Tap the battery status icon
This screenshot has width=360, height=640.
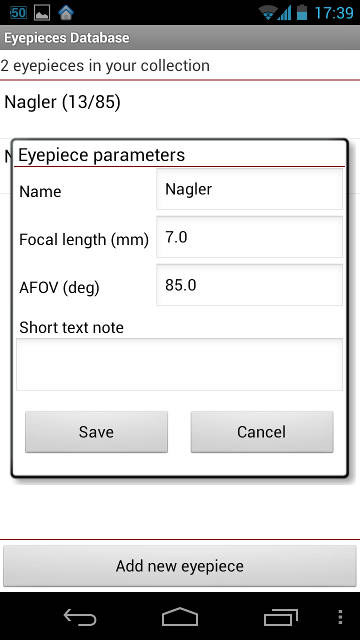[302, 12]
